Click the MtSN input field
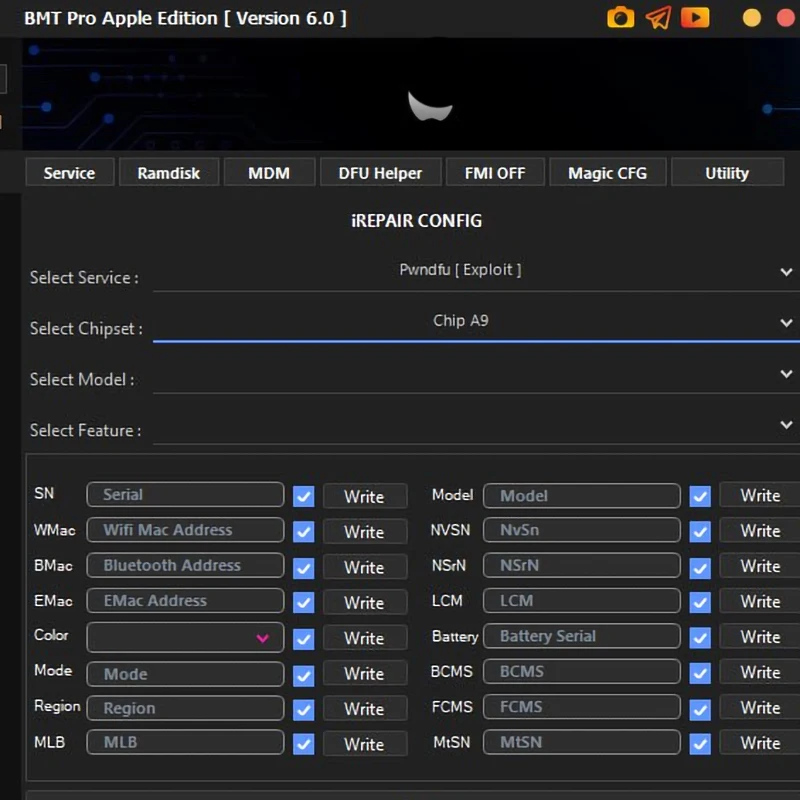This screenshot has height=800, width=800. [582, 742]
